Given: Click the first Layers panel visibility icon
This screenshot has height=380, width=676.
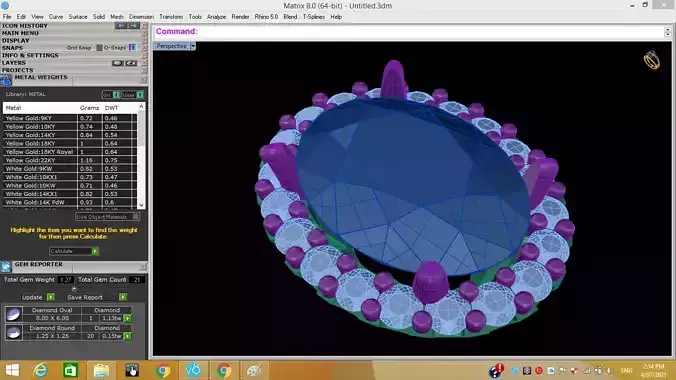Looking at the screenshot, I should [x=118, y=63].
